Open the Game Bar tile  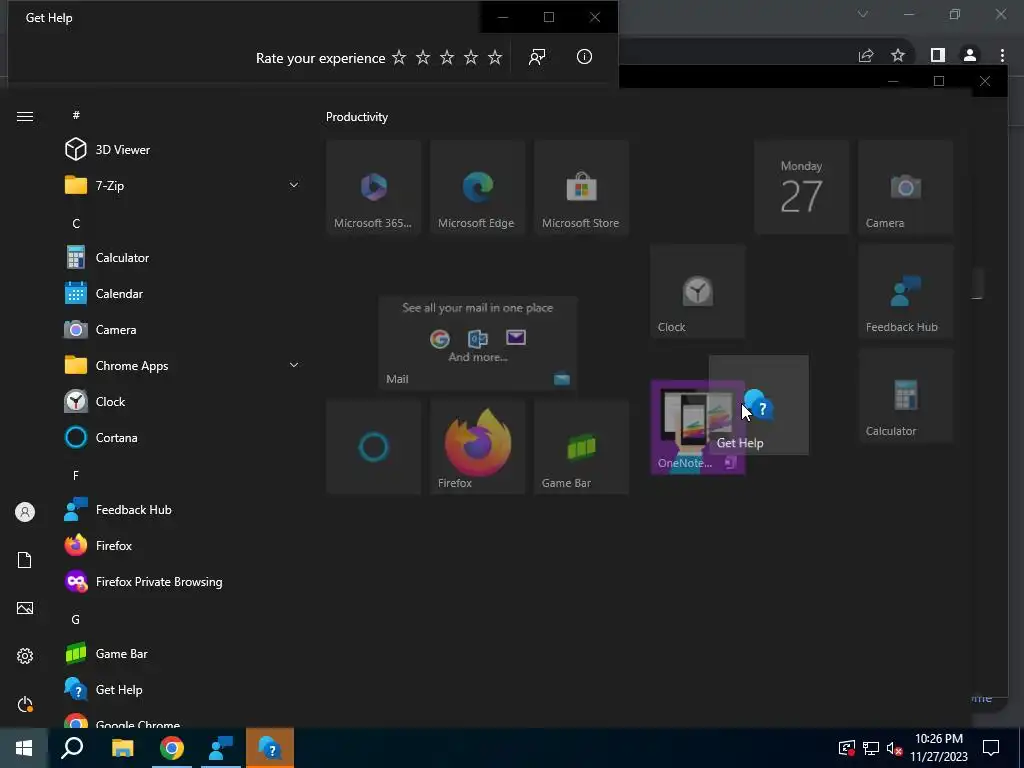tap(581, 447)
